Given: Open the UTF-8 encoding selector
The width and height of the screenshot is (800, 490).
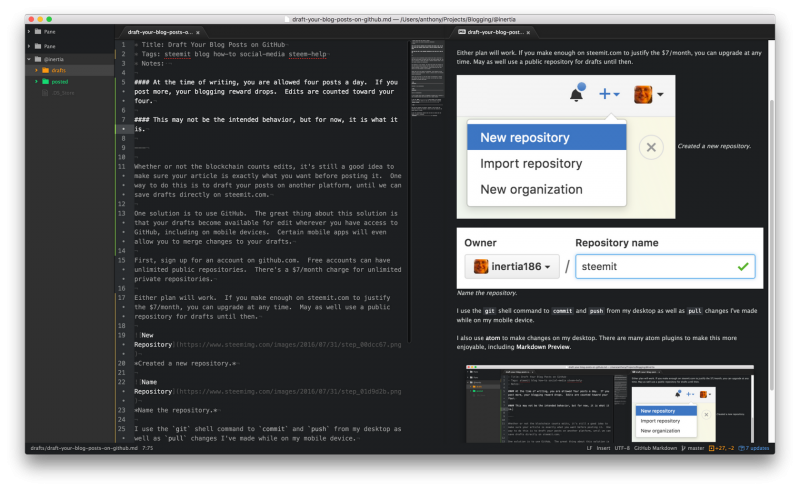Looking at the screenshot, I should 622,448.
